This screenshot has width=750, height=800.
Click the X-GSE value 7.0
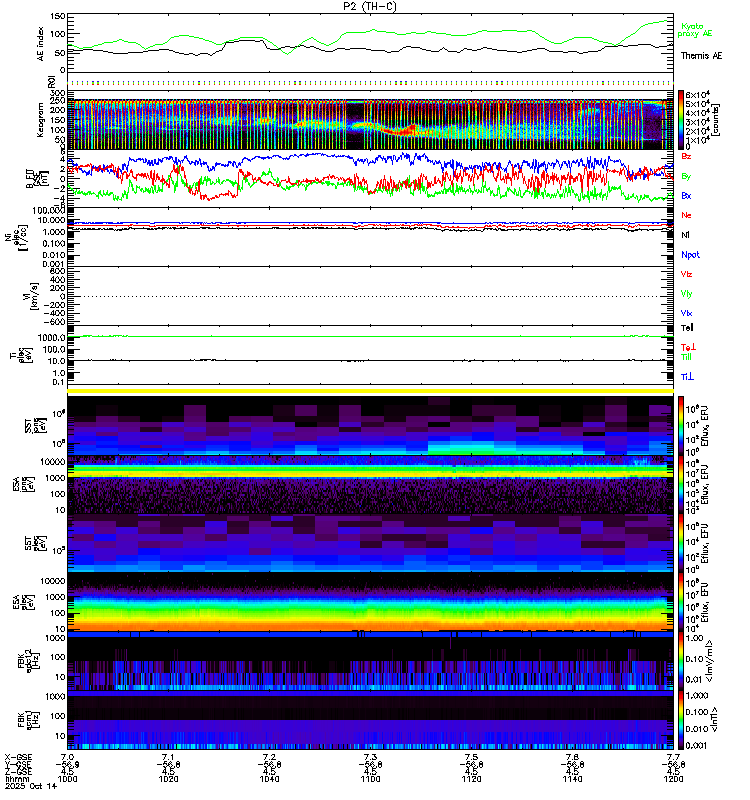point(67,757)
